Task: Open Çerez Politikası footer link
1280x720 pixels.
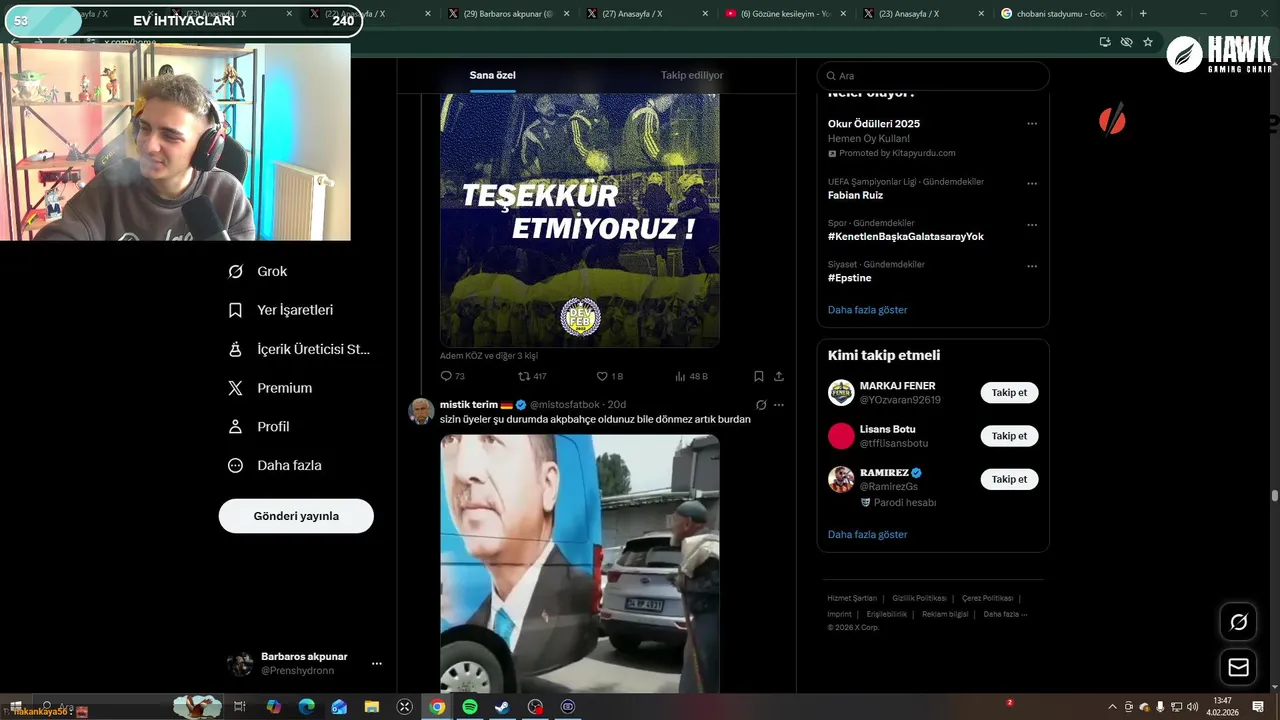Action: 987,598
